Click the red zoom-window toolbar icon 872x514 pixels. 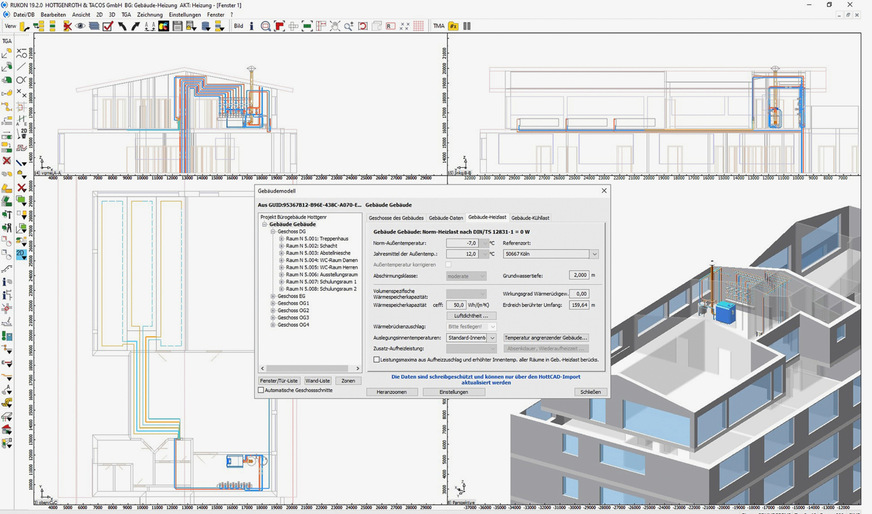[279, 26]
